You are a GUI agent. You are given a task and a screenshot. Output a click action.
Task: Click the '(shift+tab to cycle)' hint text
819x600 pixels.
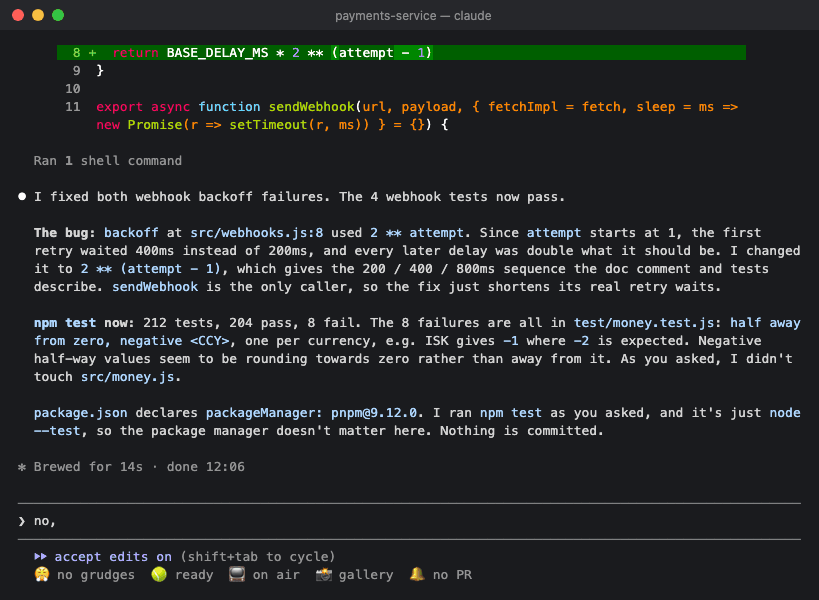pyautogui.click(x=258, y=557)
